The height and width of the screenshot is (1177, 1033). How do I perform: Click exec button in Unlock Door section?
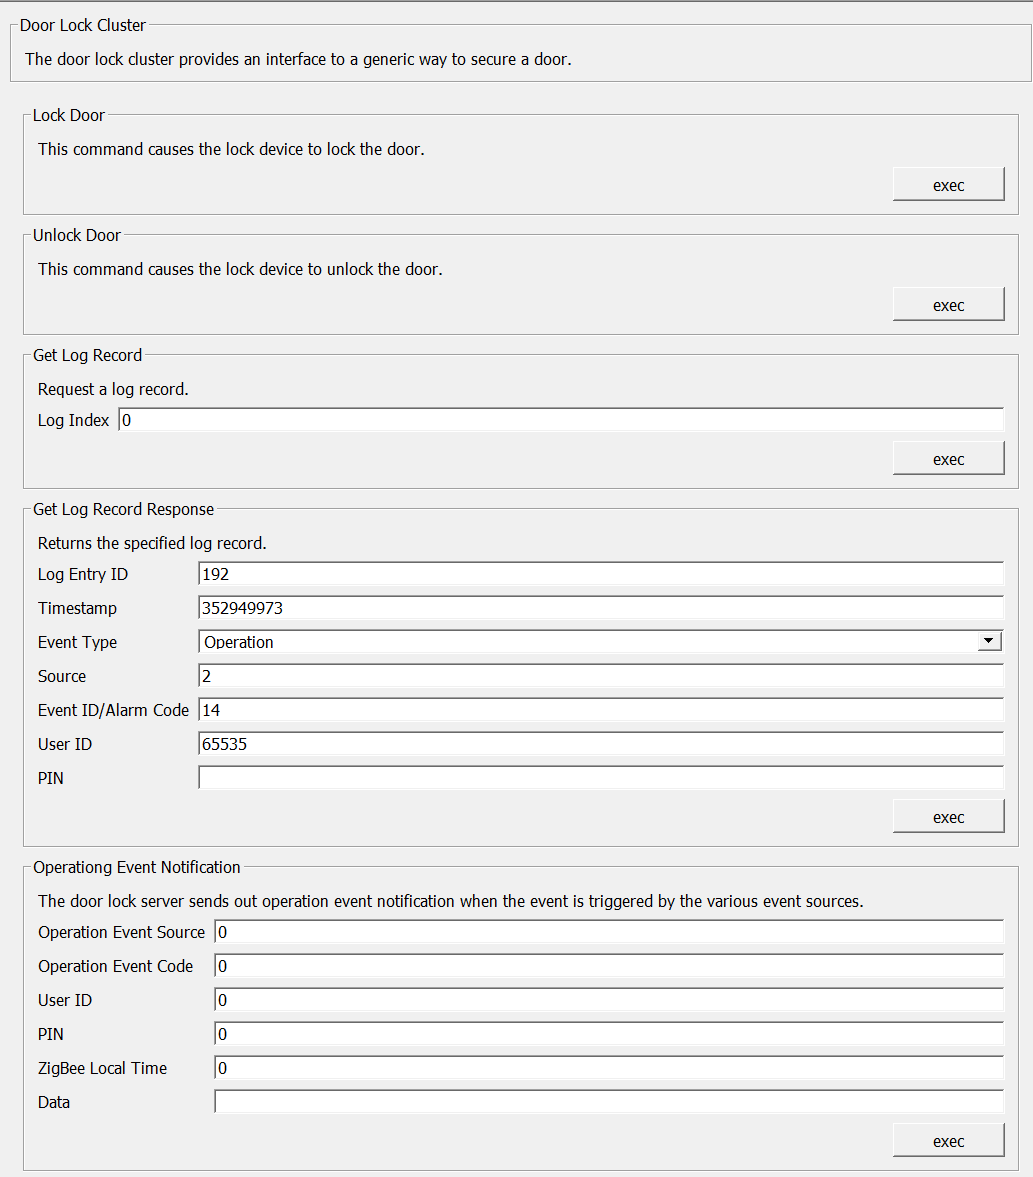[x=948, y=305]
